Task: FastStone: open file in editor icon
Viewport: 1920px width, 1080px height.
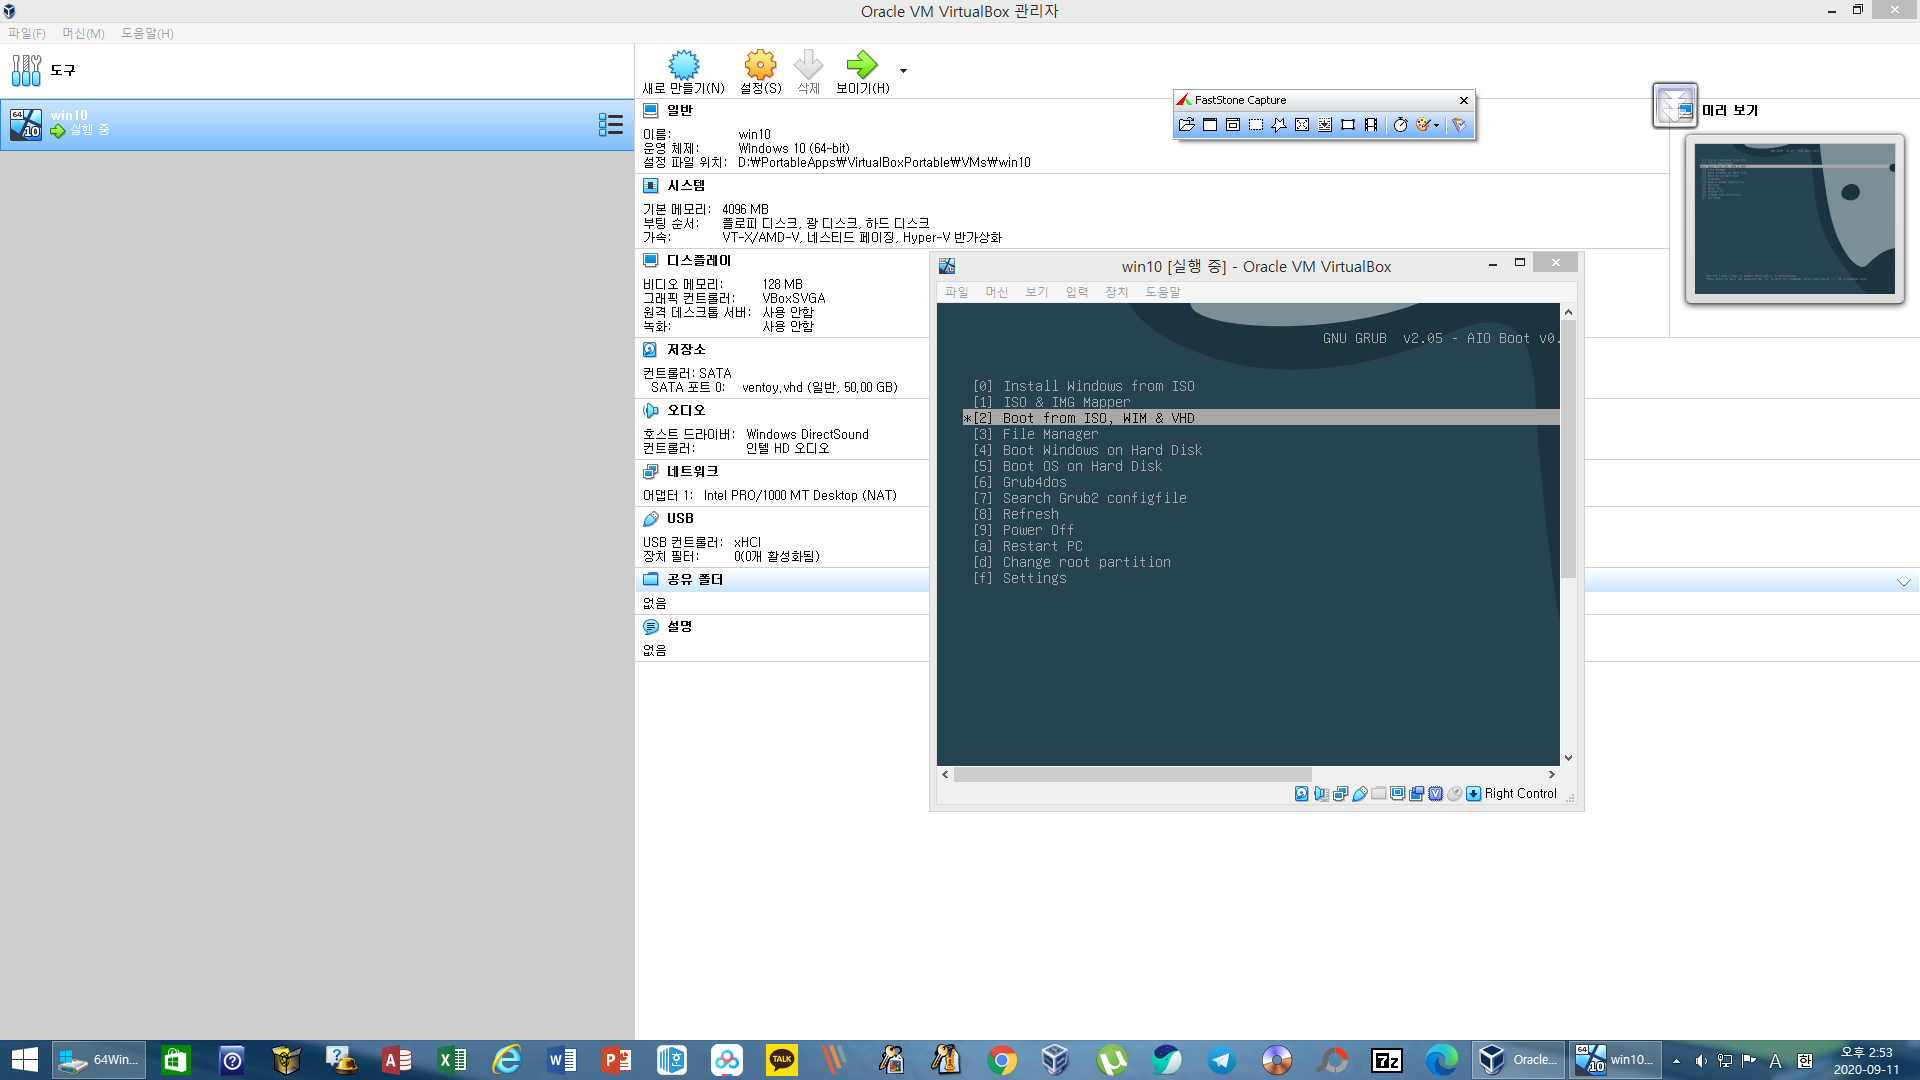Action: [1187, 125]
